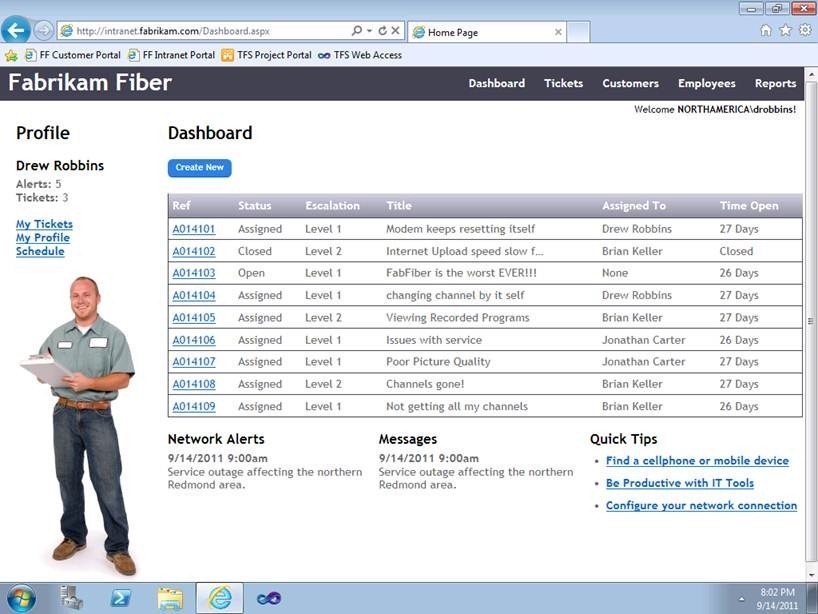Open the Favorites star icon

(786, 30)
